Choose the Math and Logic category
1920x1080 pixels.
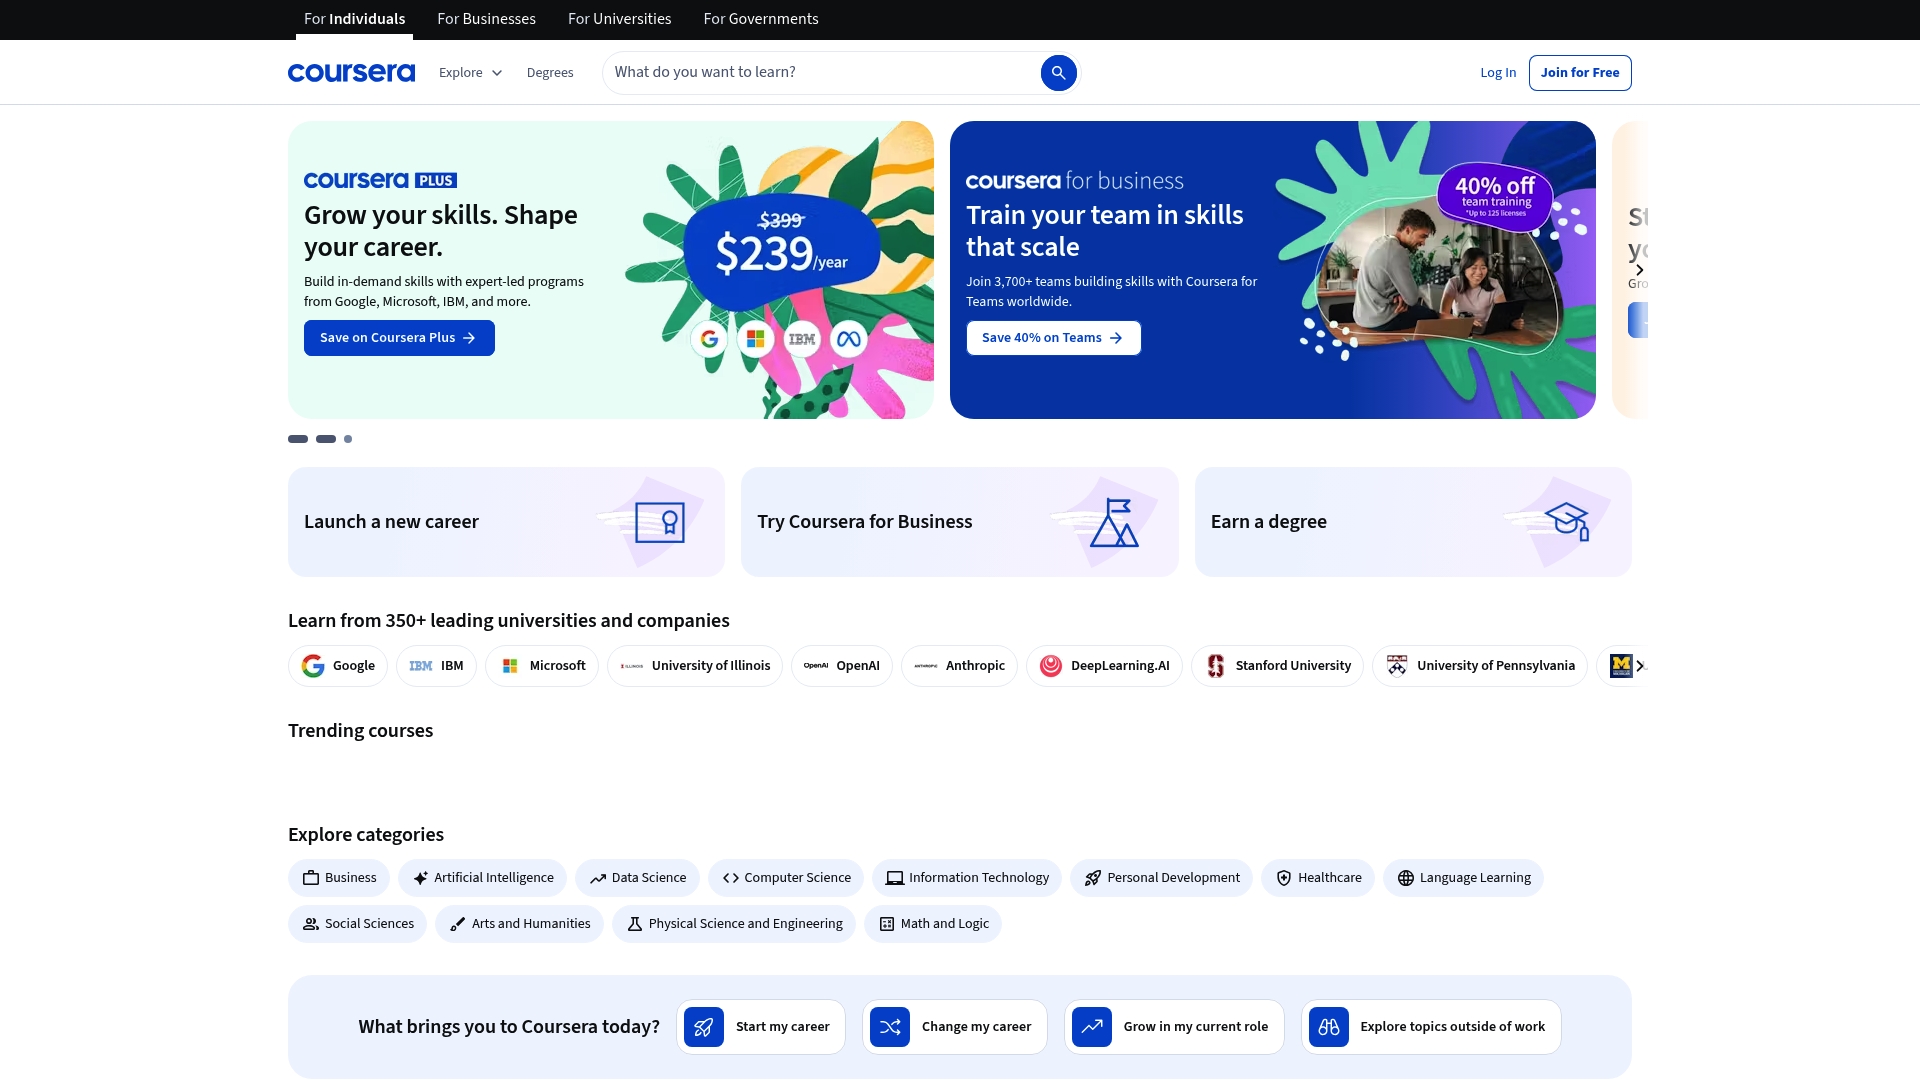[933, 924]
